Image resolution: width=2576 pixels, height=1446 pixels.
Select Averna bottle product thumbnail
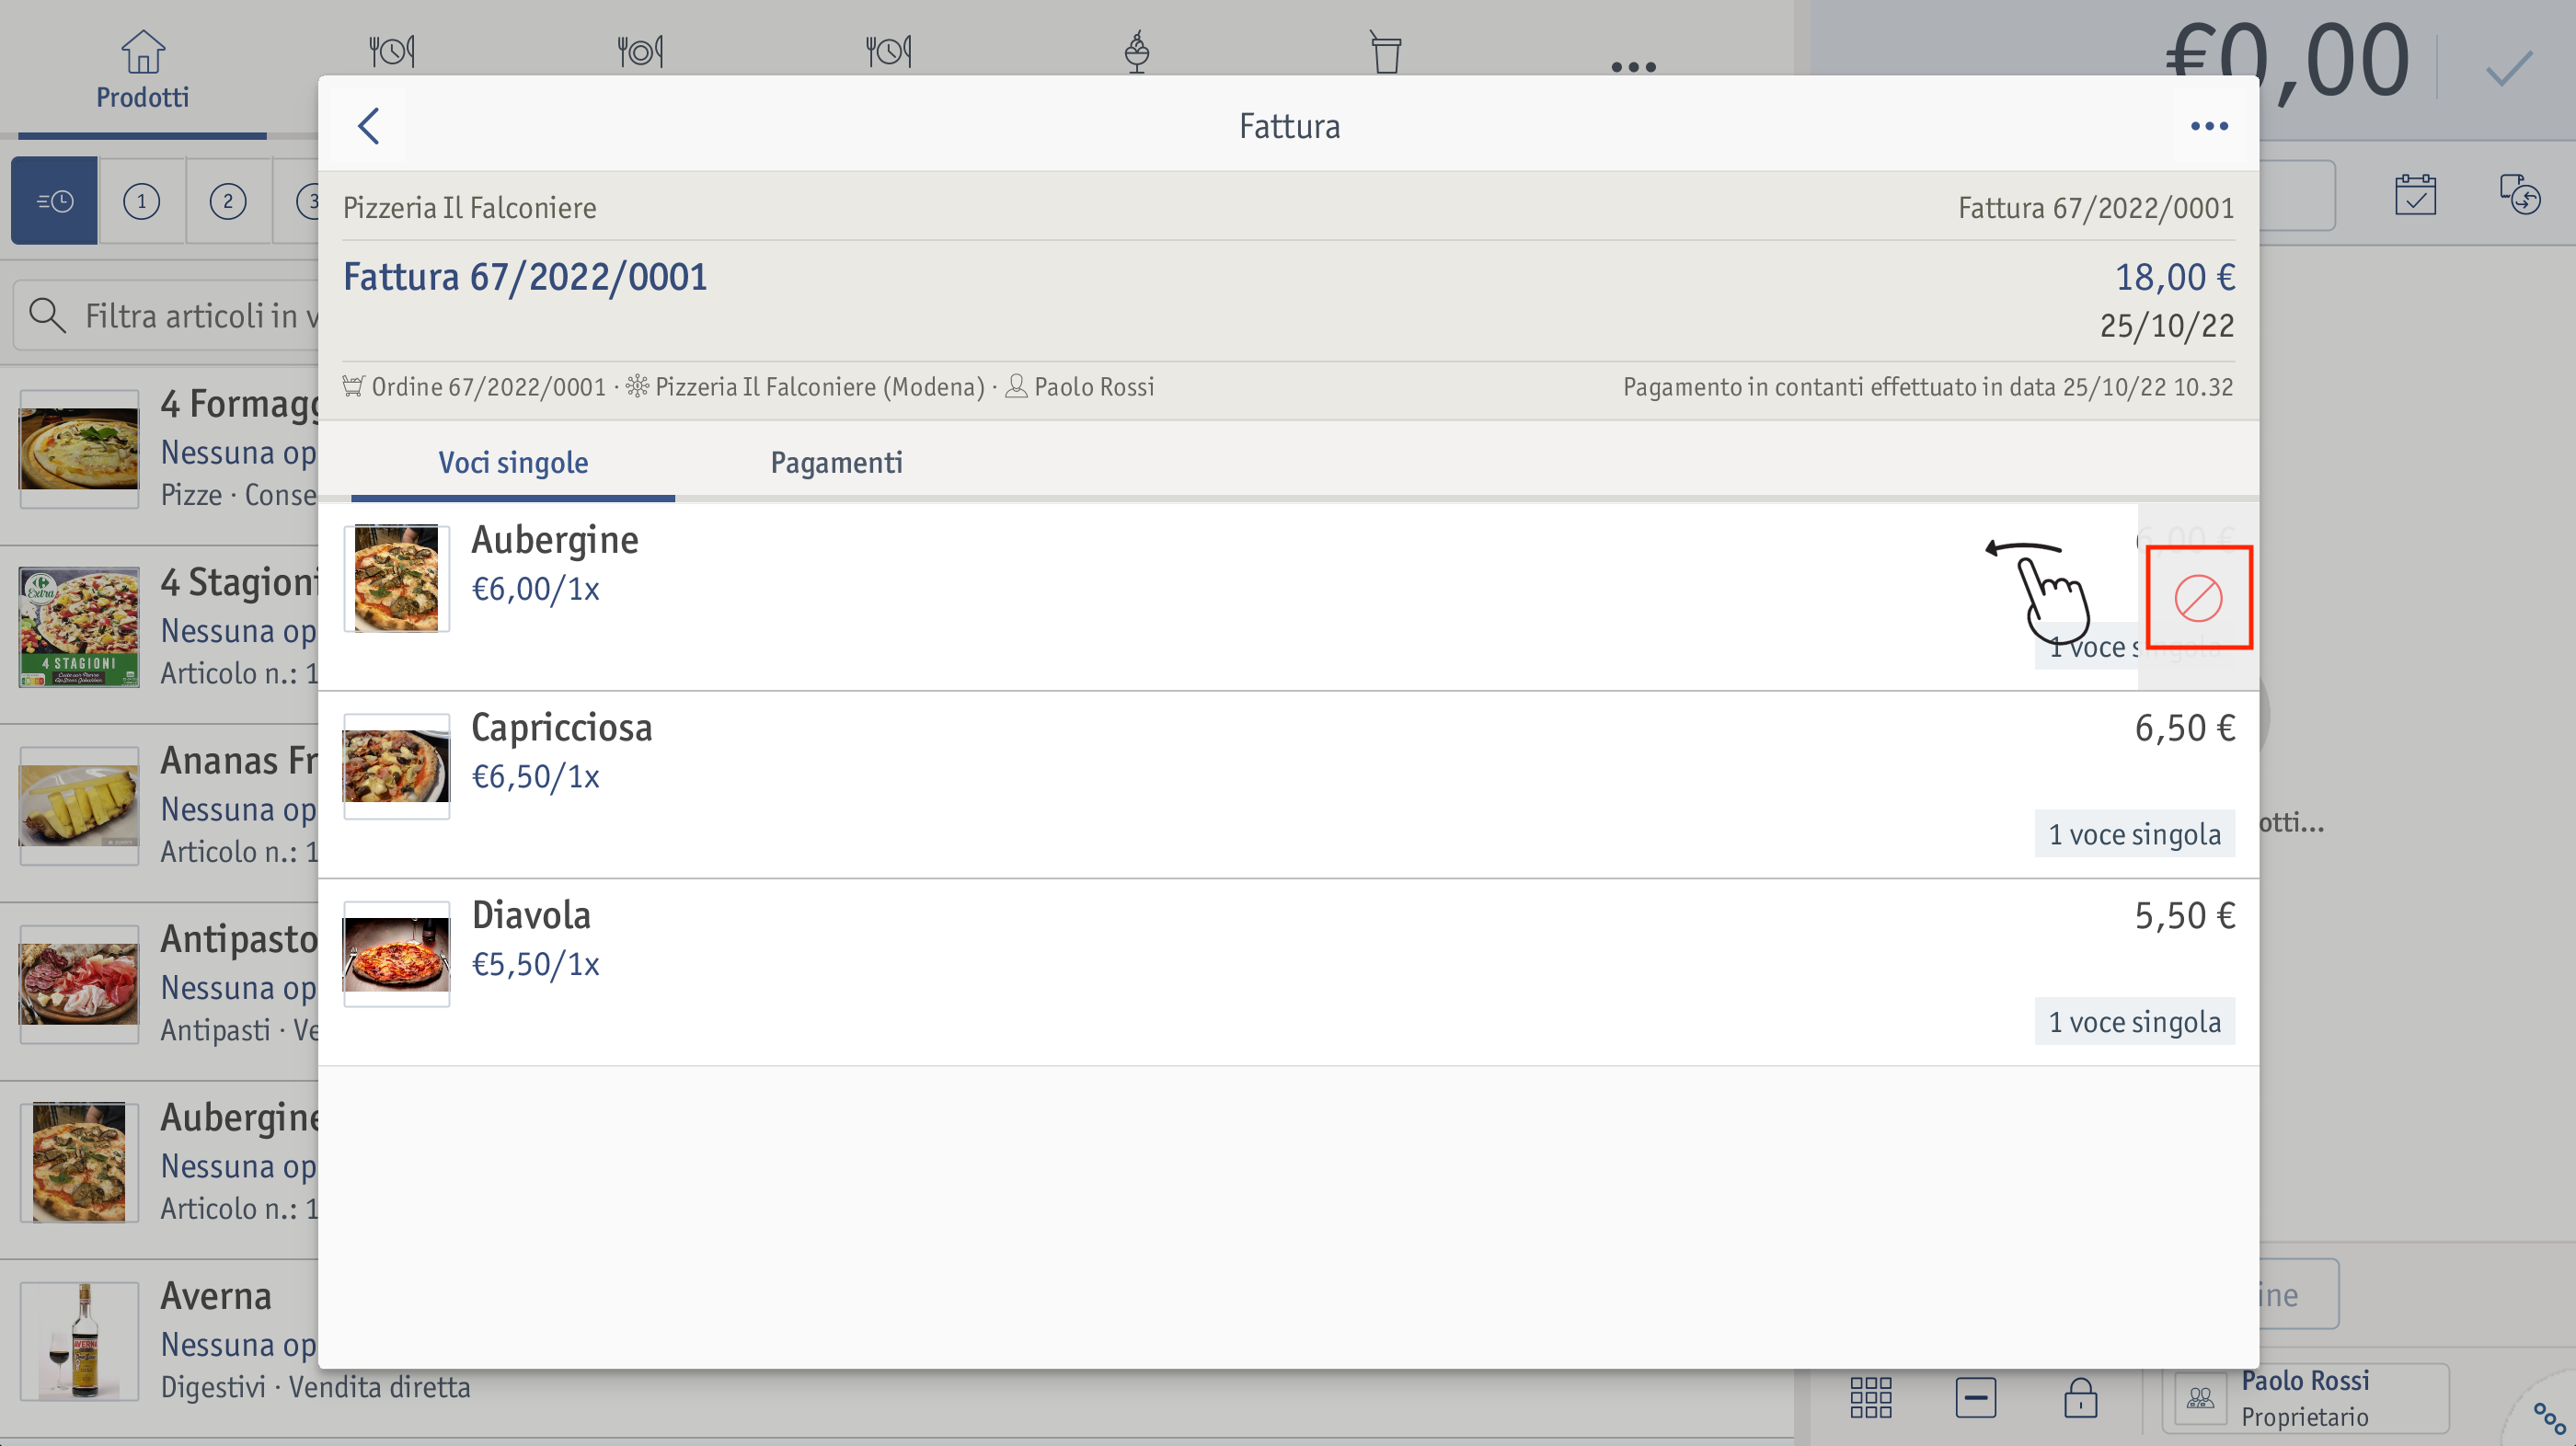point(79,1341)
